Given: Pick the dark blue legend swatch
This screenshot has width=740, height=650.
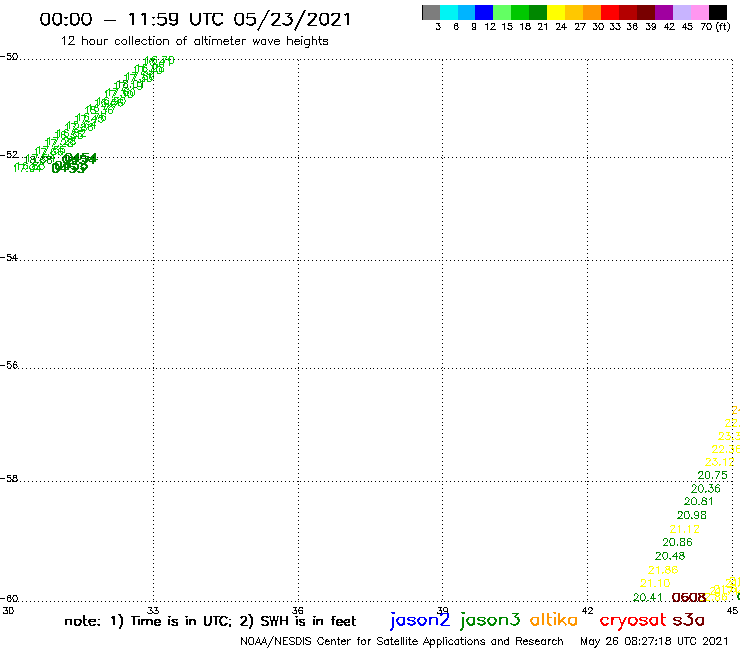Looking at the screenshot, I should 484,13.
